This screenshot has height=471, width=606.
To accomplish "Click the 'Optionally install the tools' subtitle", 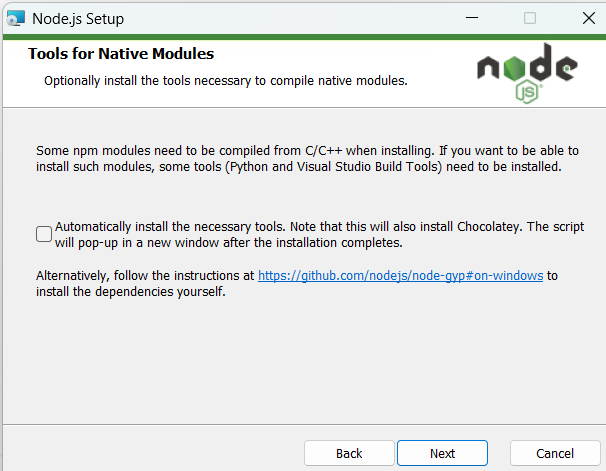I will [225, 80].
